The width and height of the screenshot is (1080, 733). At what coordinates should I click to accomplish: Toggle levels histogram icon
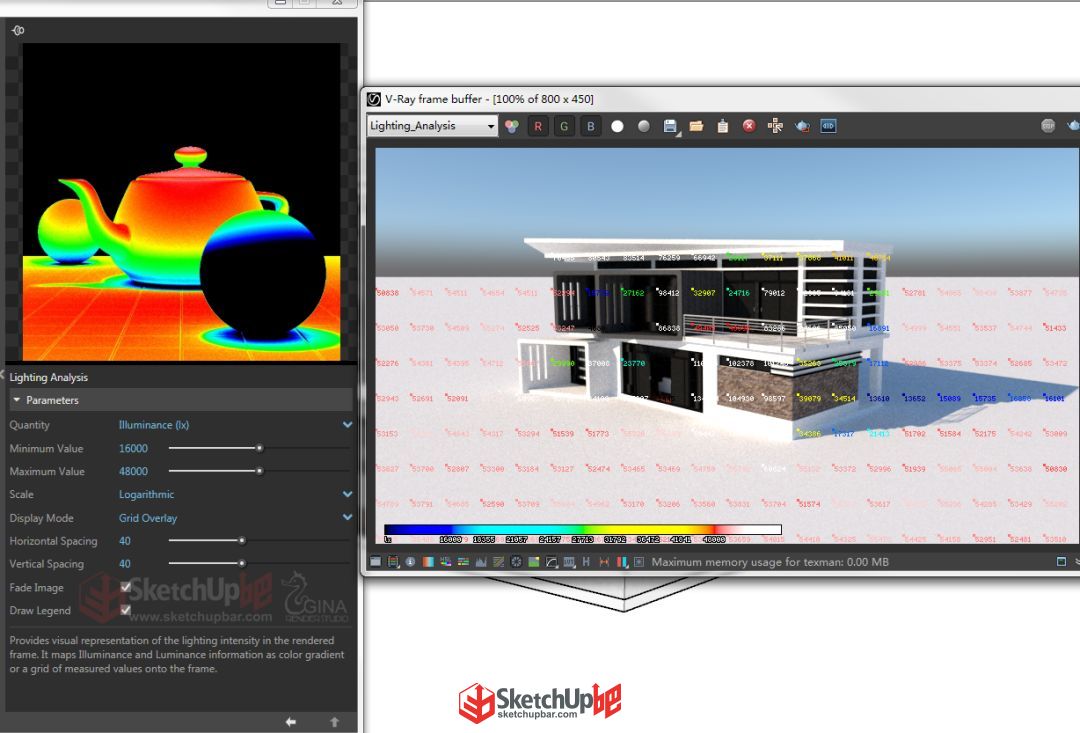pos(481,561)
